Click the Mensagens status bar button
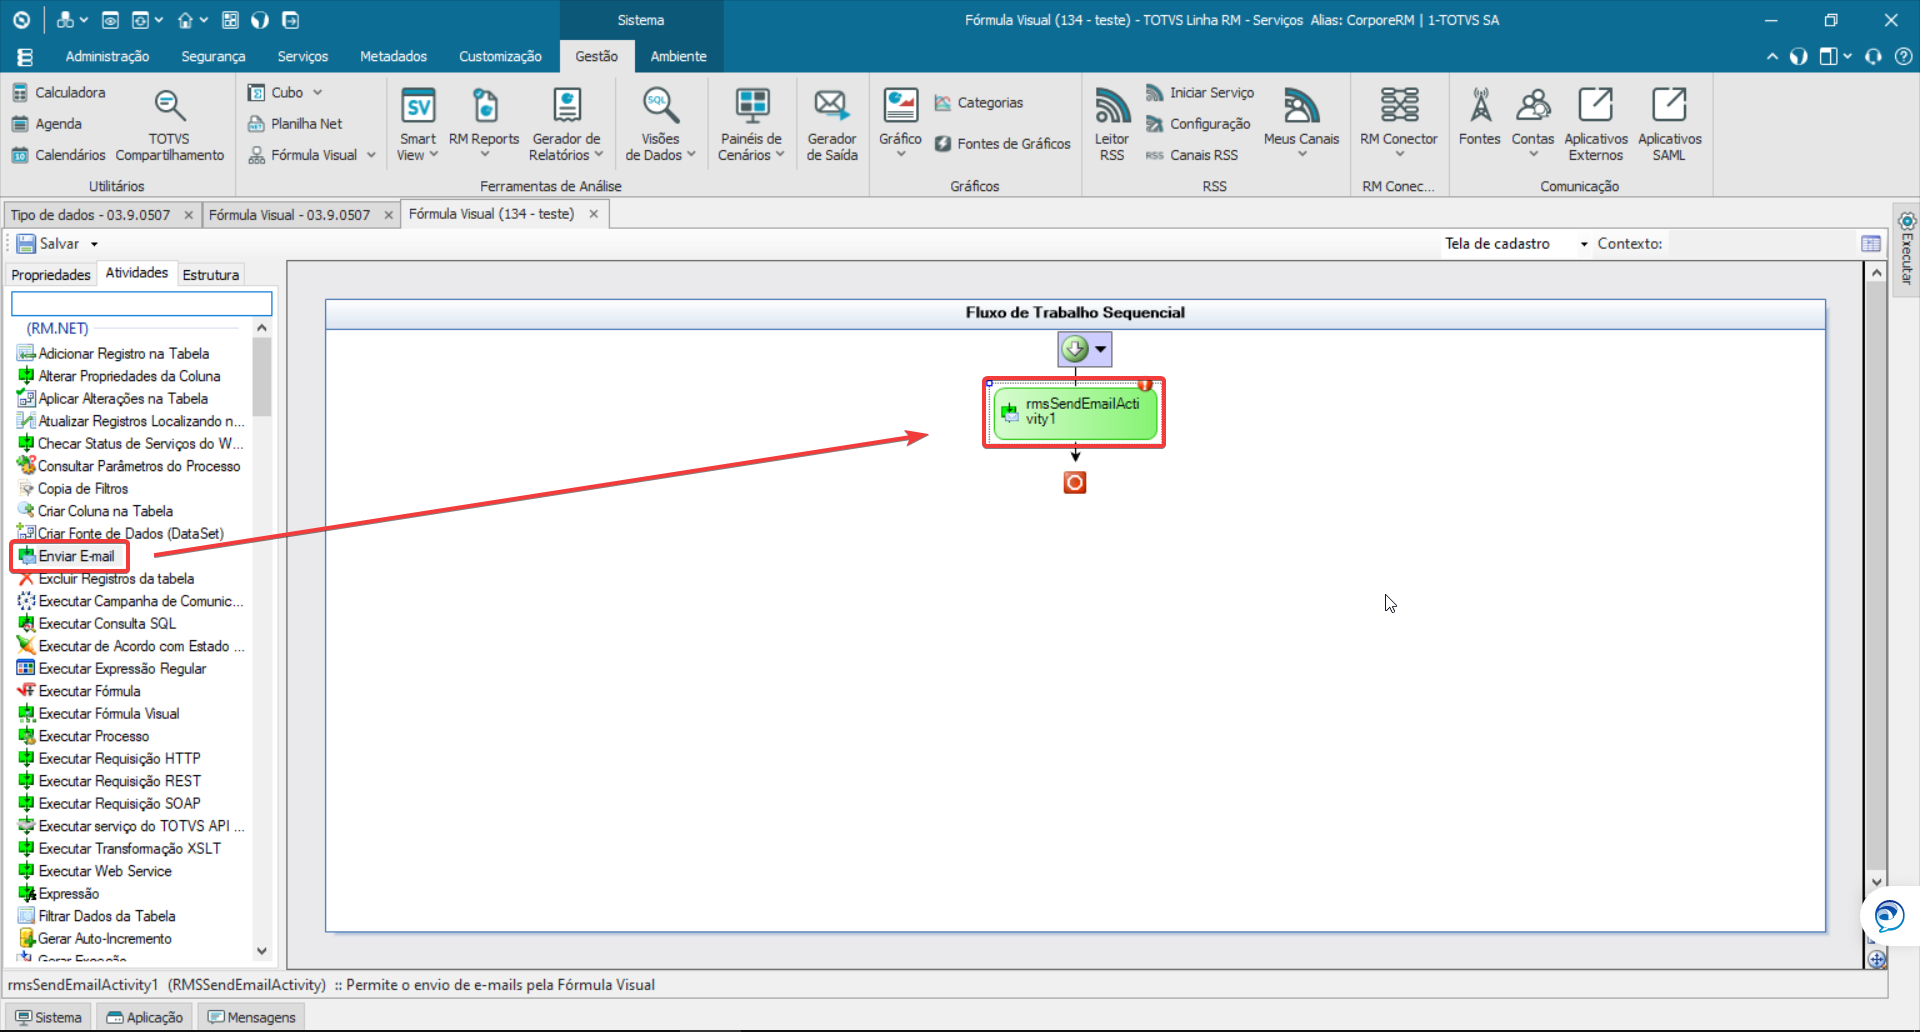 (251, 1017)
